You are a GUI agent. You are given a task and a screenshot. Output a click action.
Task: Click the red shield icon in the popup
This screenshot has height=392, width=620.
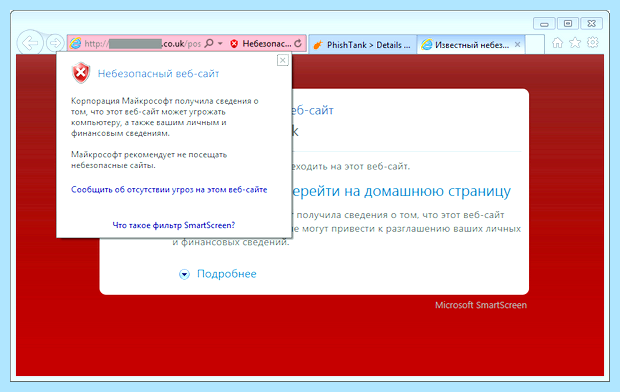81,73
